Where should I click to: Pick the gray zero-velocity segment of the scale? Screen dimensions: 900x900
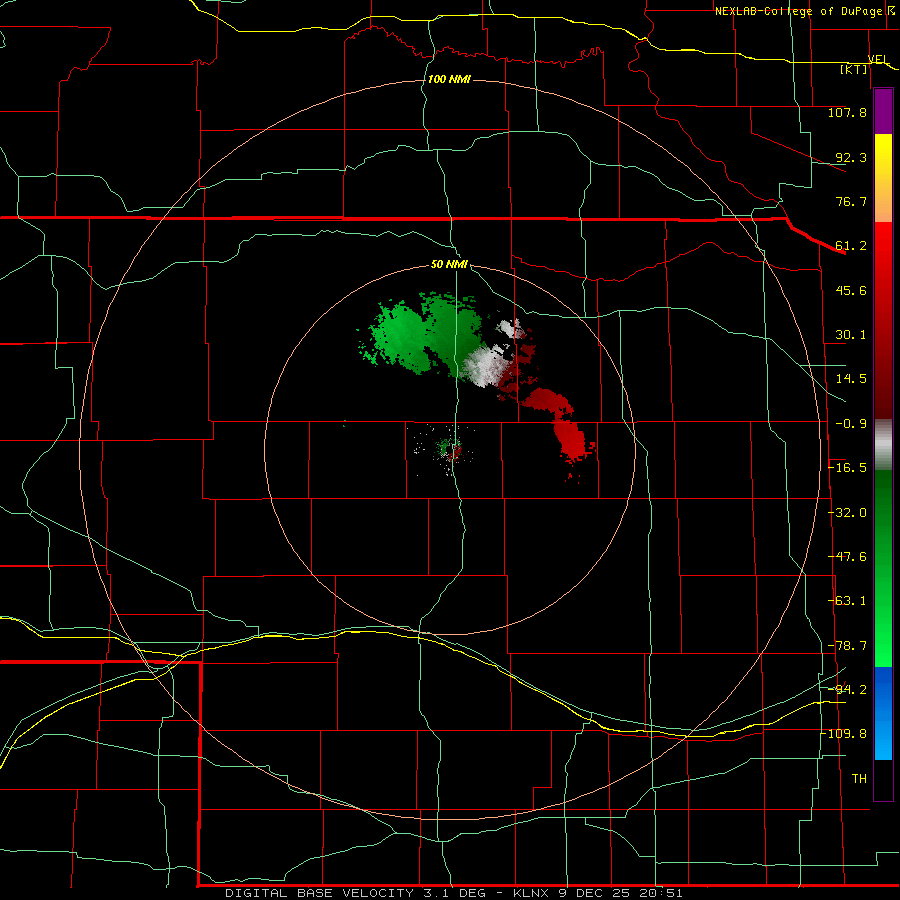click(x=883, y=445)
